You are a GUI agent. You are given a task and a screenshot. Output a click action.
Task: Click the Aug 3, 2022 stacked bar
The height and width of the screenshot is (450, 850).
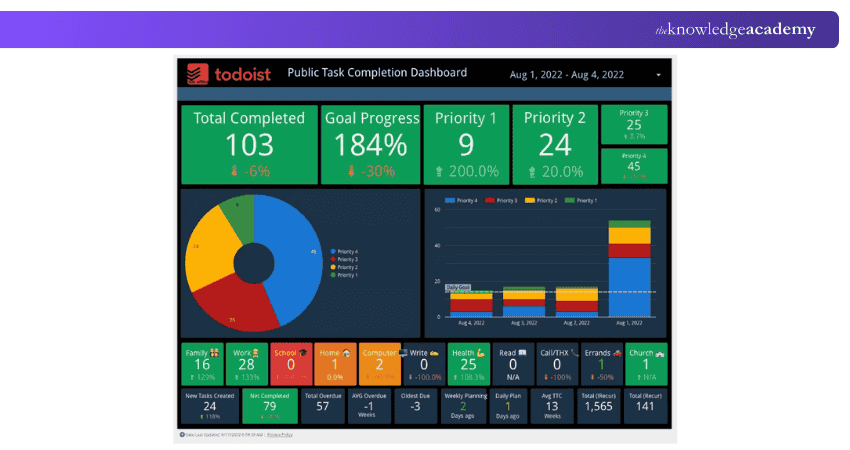click(524, 302)
